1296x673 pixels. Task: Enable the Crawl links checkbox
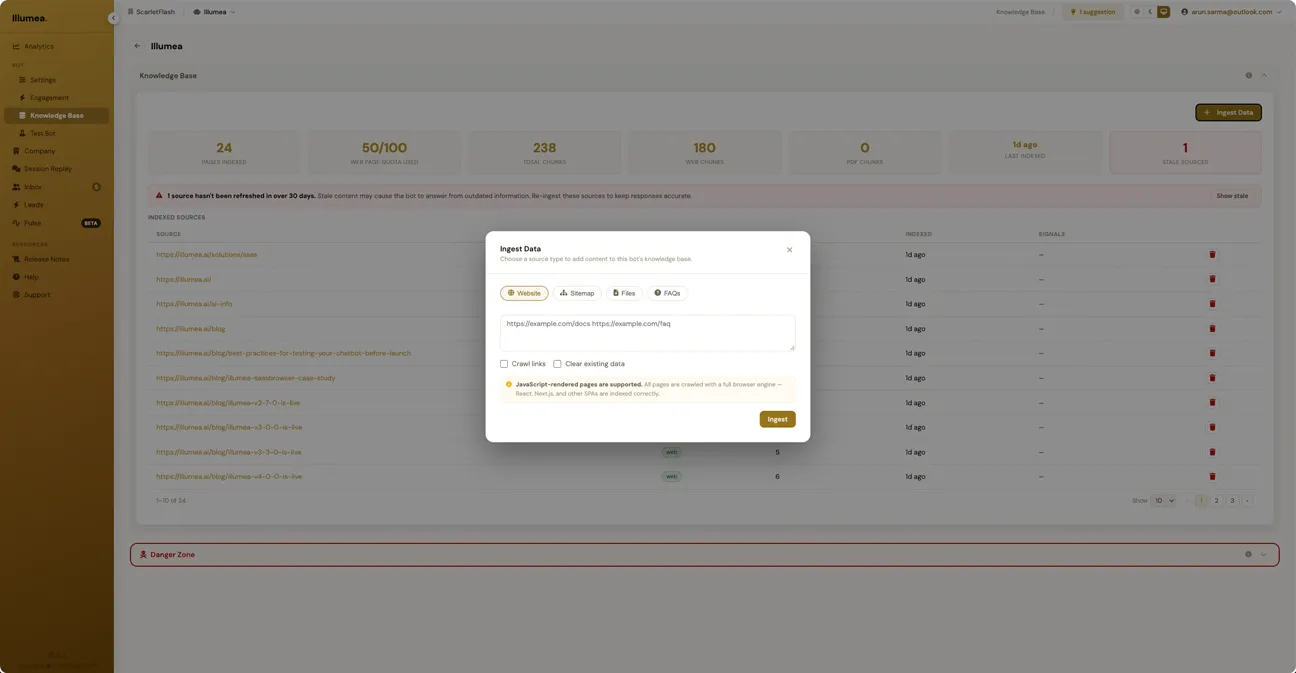click(x=504, y=364)
